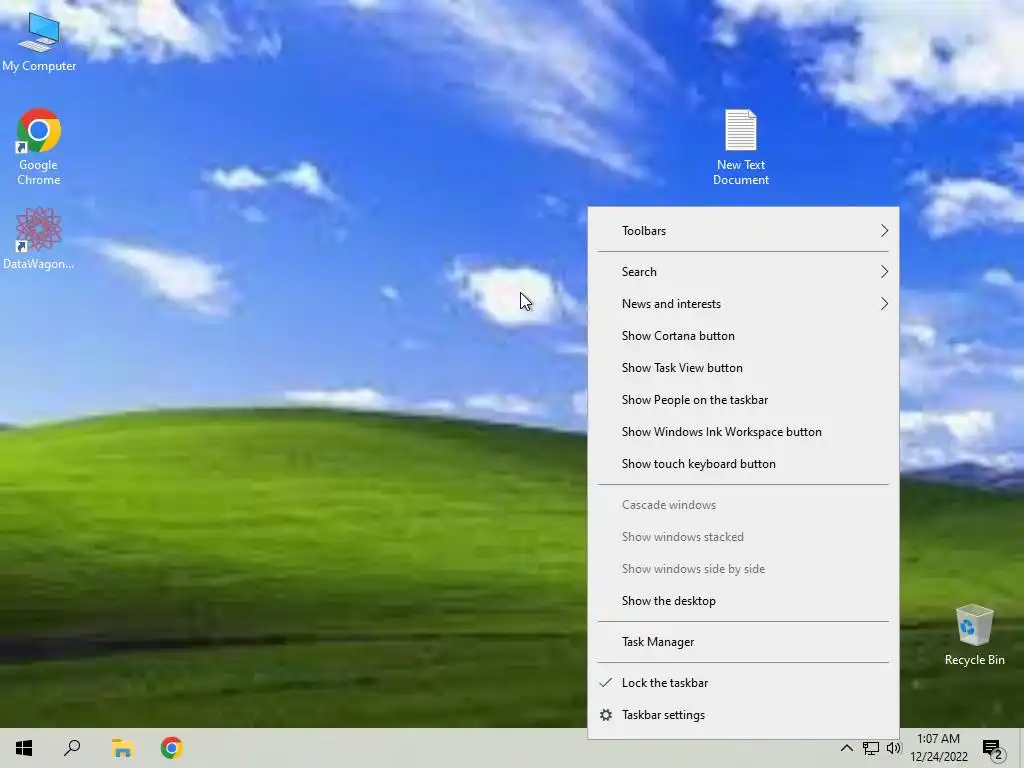Open the network status tray icon
This screenshot has width=1024, height=768.
pos(871,748)
